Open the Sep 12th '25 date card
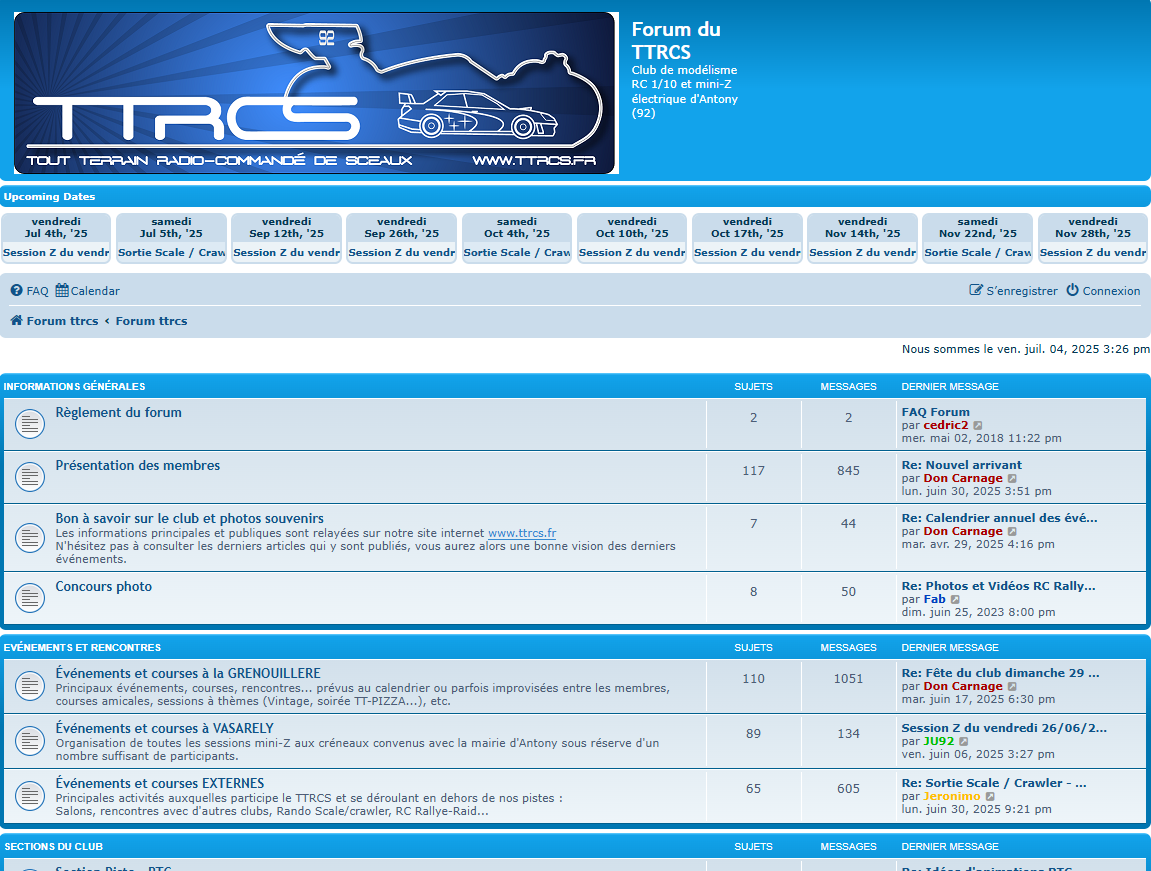 286,238
